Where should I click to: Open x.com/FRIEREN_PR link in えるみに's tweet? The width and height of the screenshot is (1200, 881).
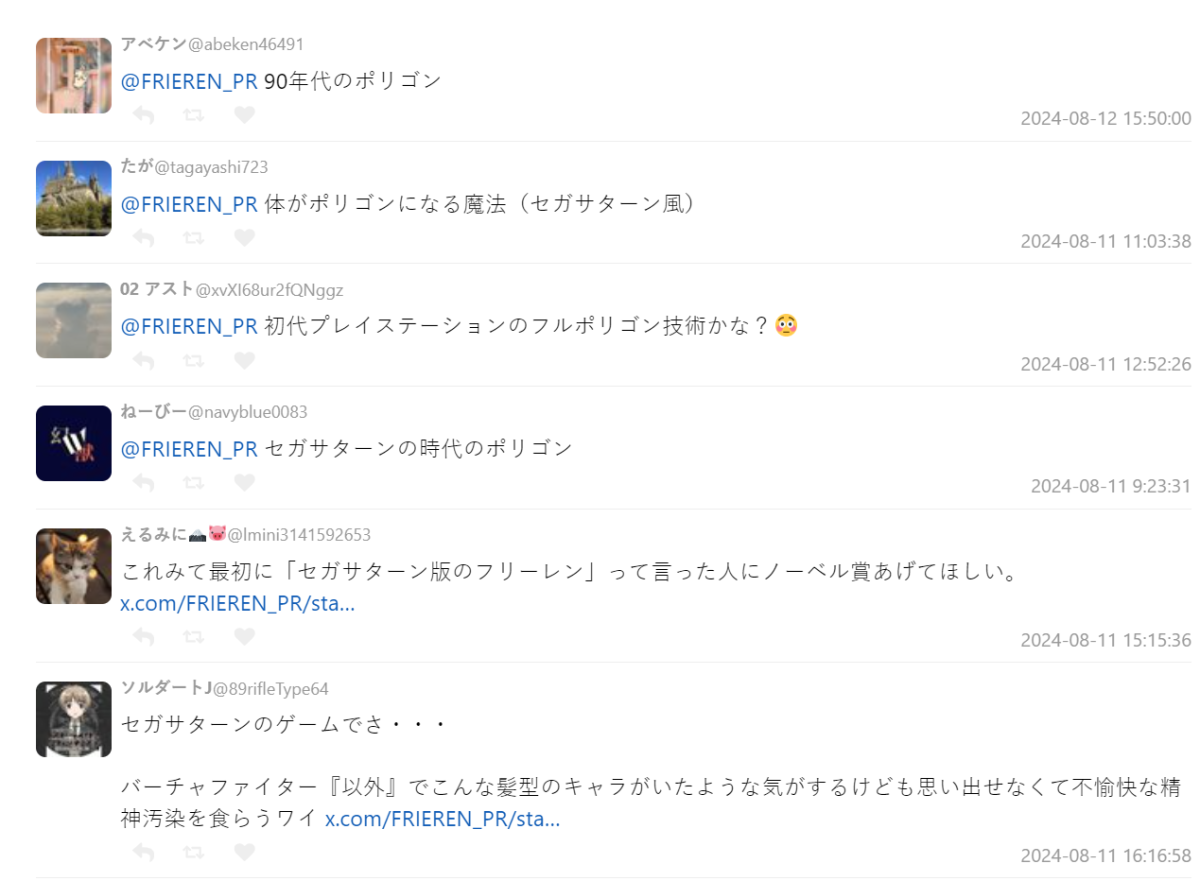[x=238, y=604]
